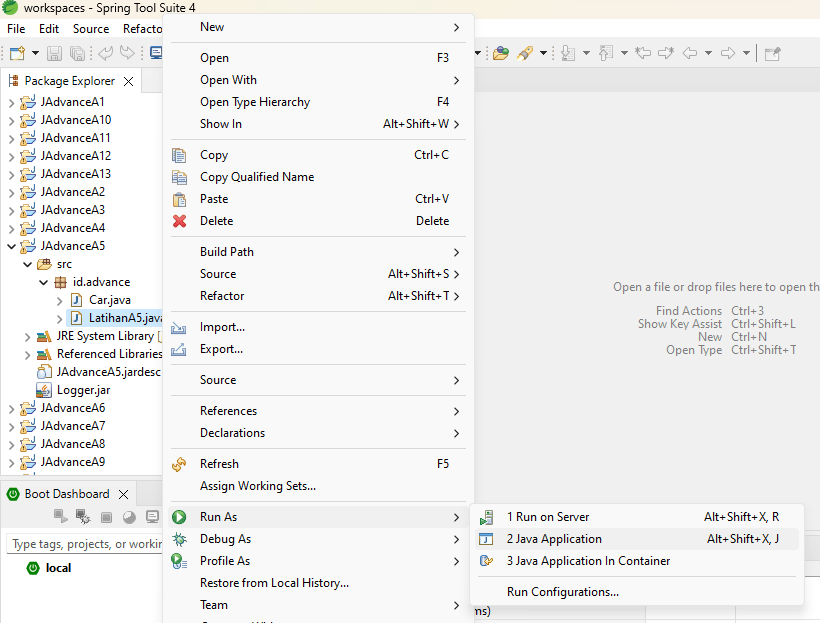Expand JRE System Library node
The image size is (820, 623).
coord(28,337)
